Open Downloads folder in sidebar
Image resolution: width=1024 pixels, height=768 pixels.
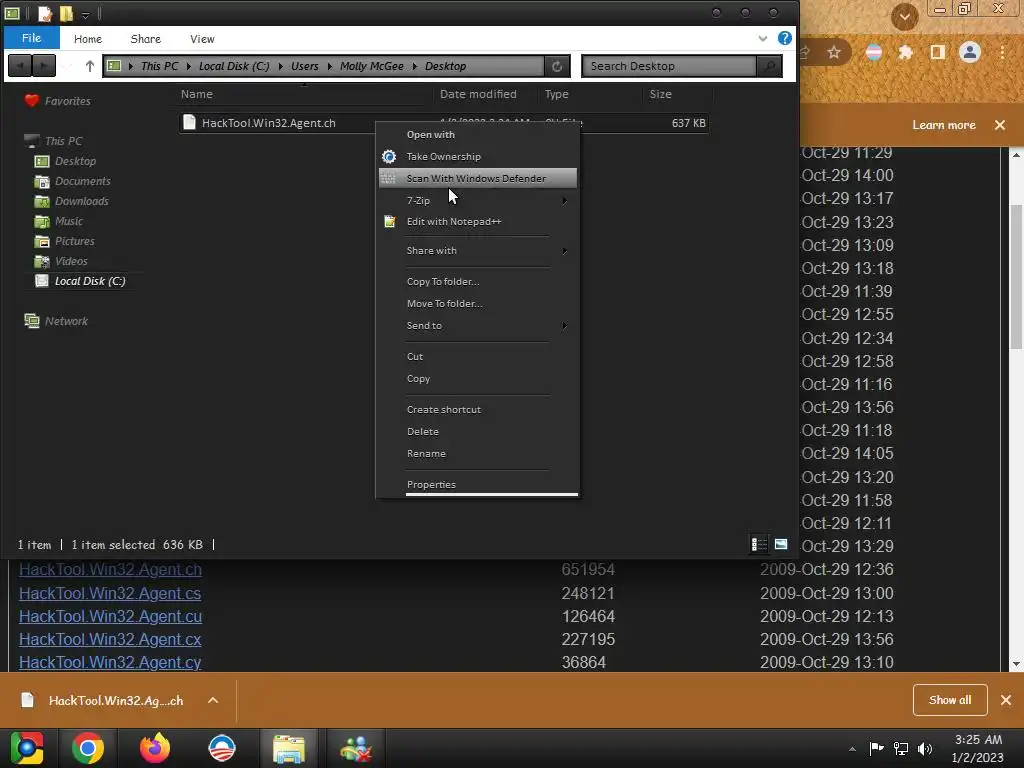(82, 201)
